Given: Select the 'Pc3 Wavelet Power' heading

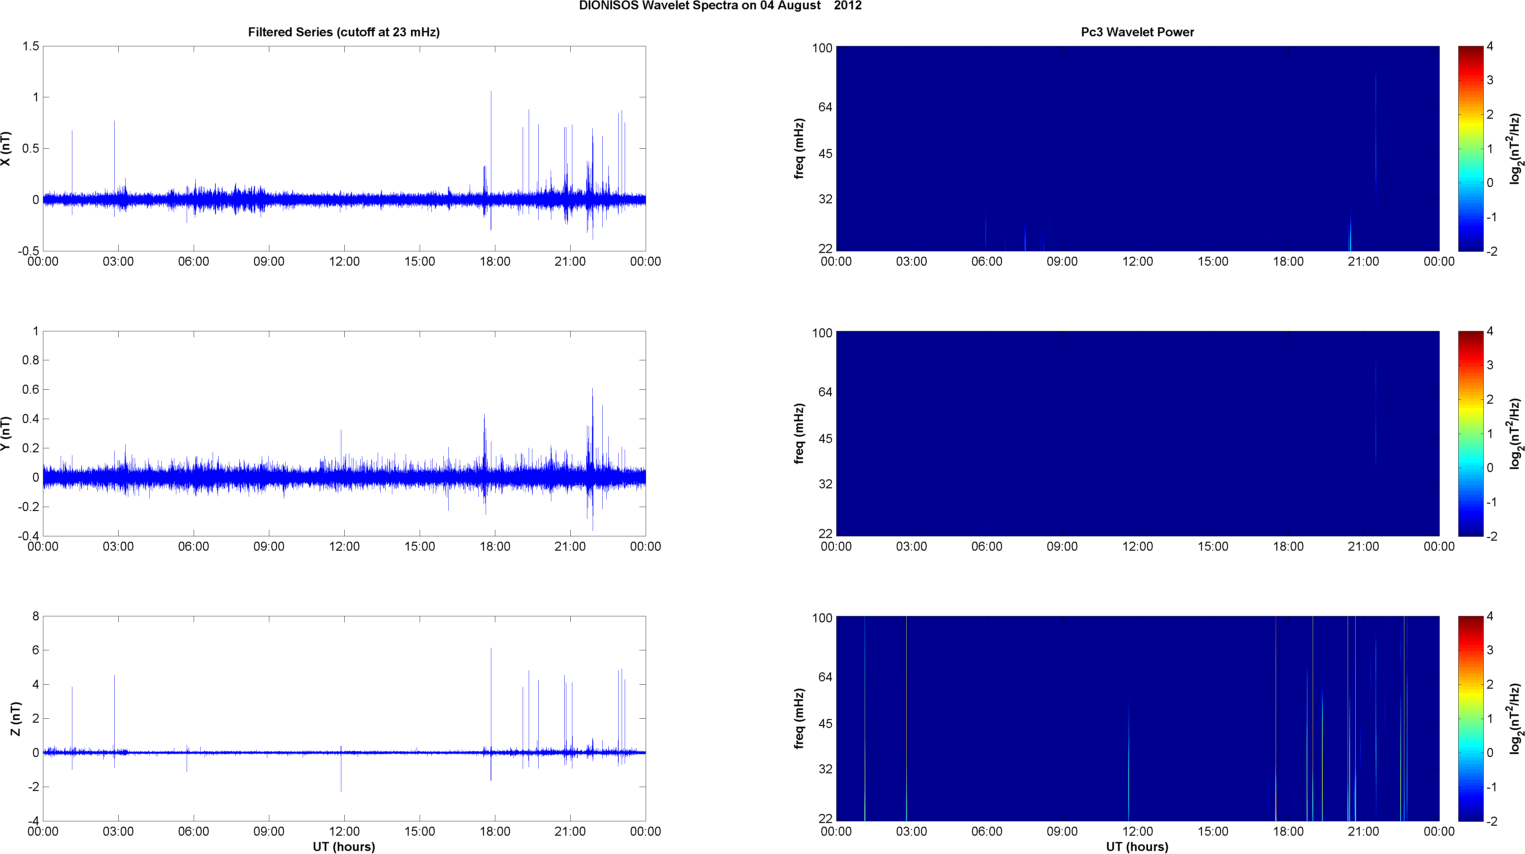Looking at the screenshot, I should [1137, 32].
